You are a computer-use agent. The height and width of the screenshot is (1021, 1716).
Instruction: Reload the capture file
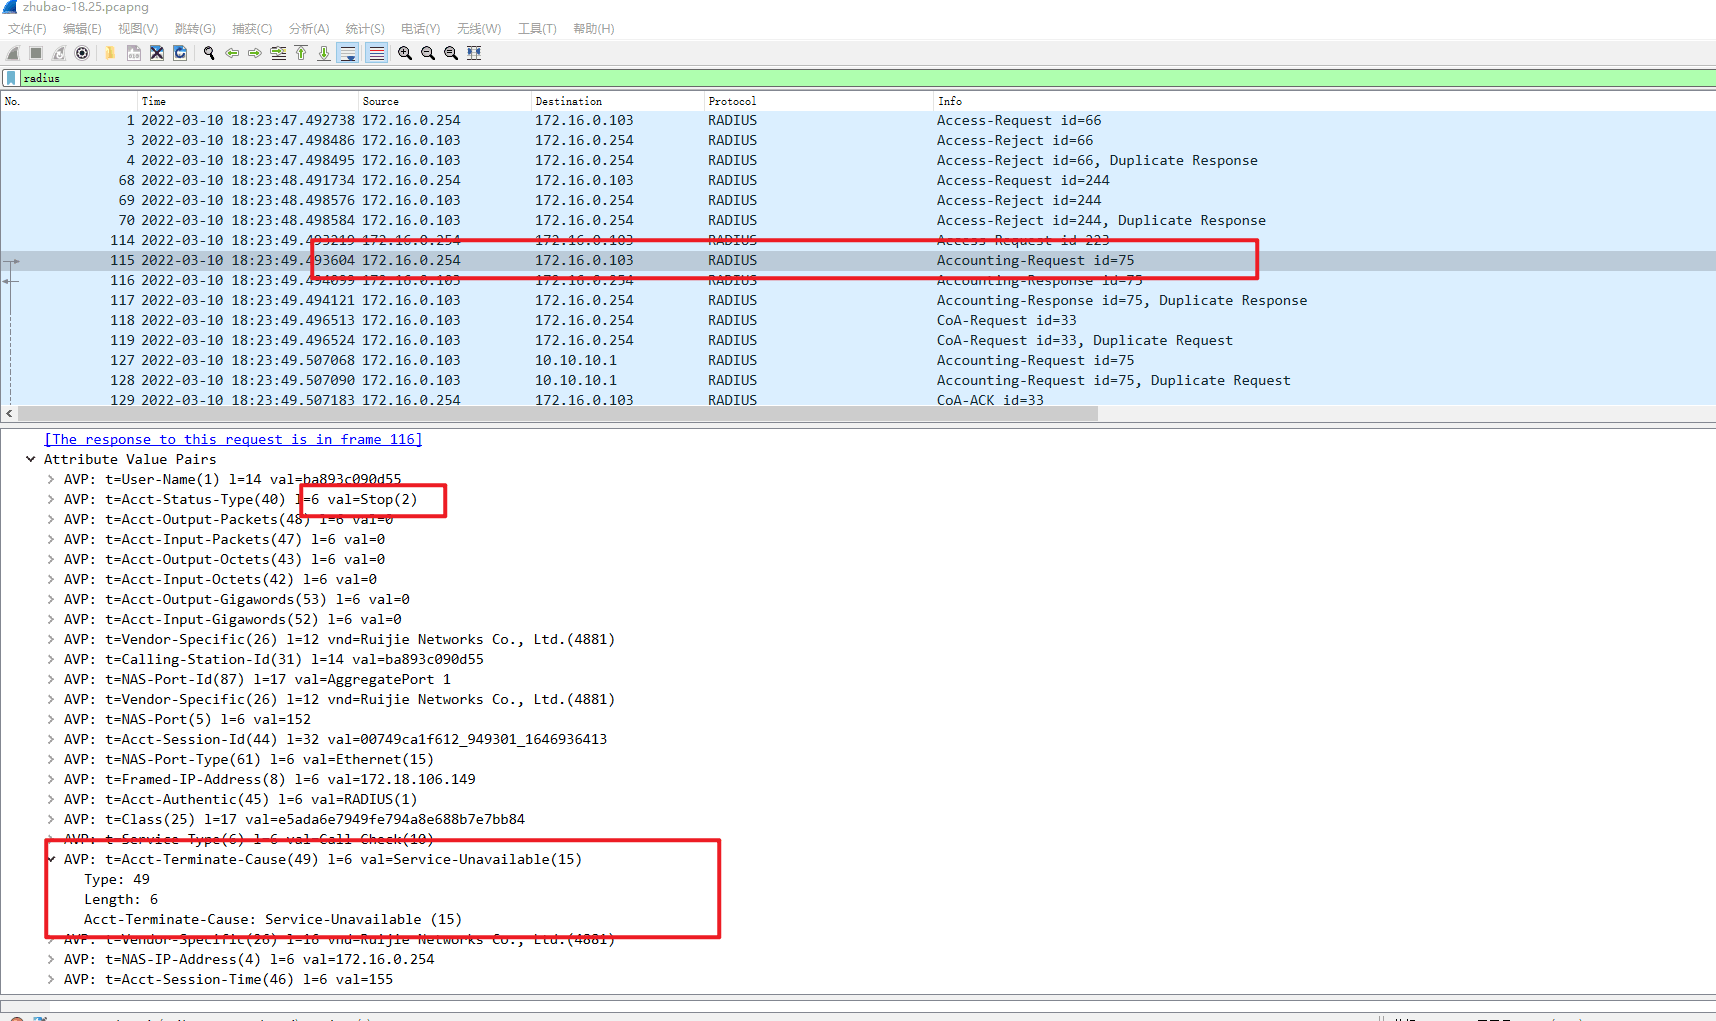click(180, 53)
